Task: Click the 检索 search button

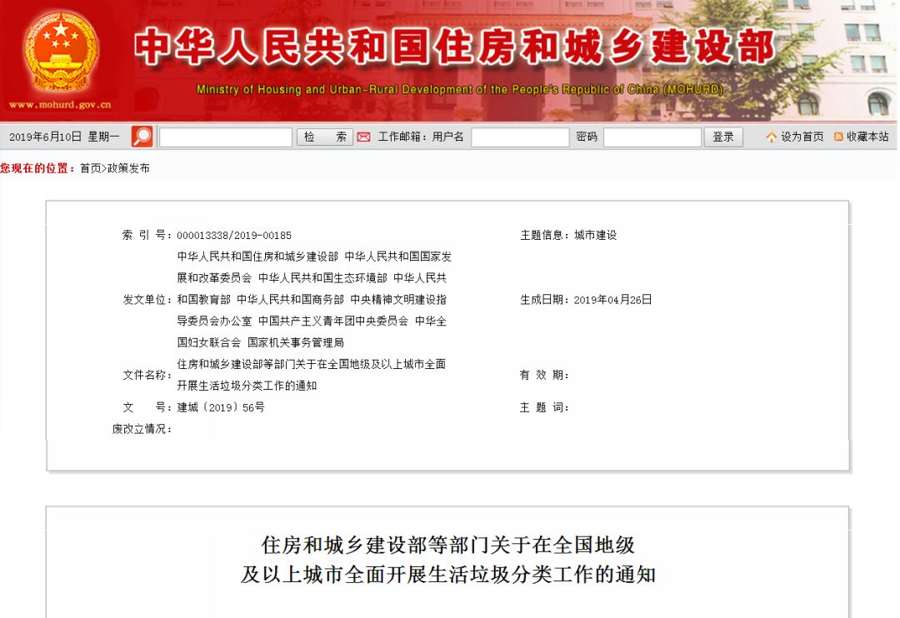Action: pos(325,137)
